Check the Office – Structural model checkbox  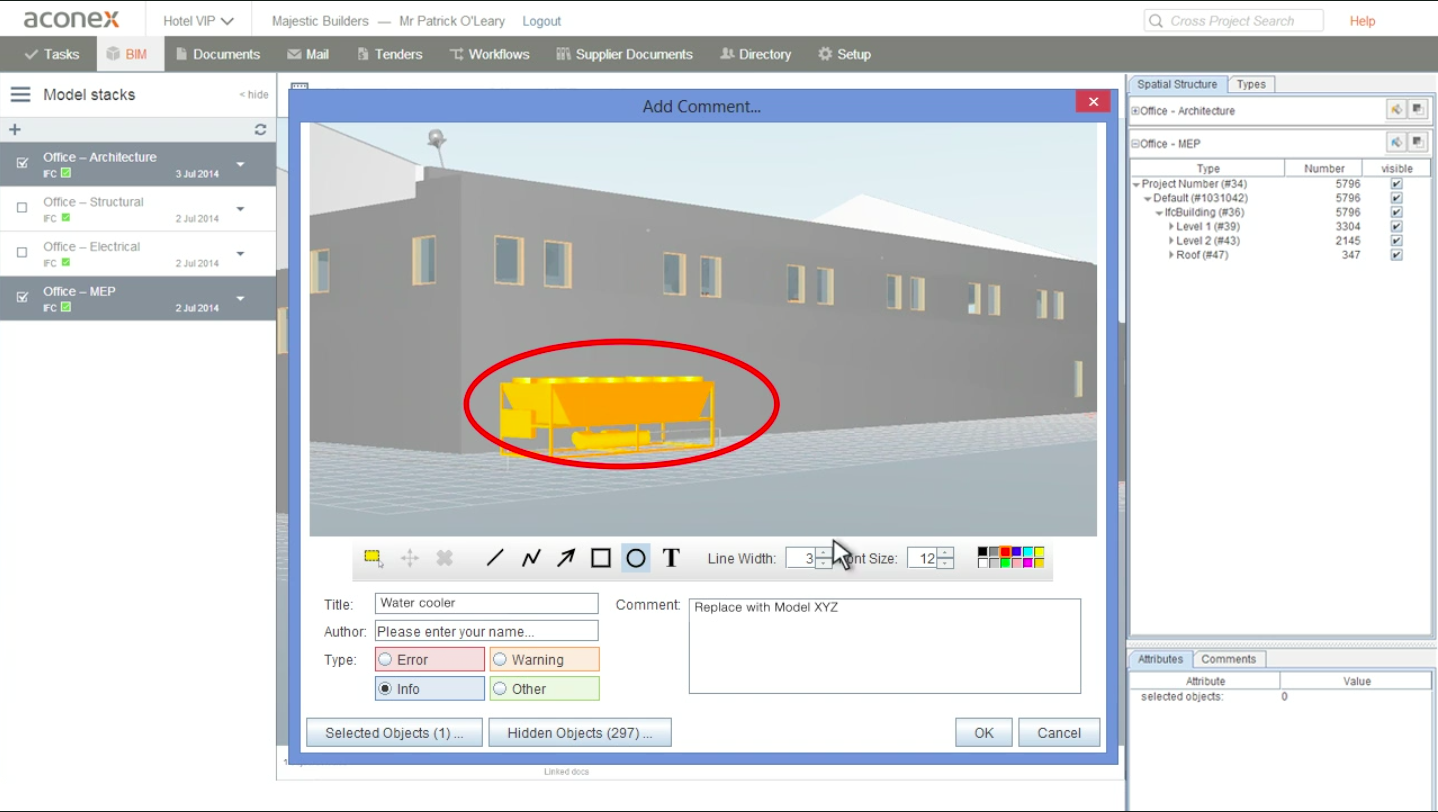coord(22,208)
